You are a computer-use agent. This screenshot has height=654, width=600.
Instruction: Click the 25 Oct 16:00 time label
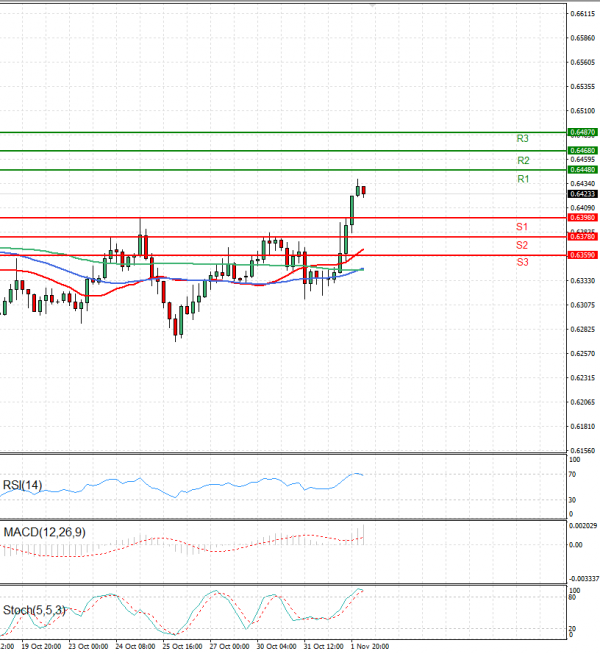pyautogui.click(x=182, y=646)
